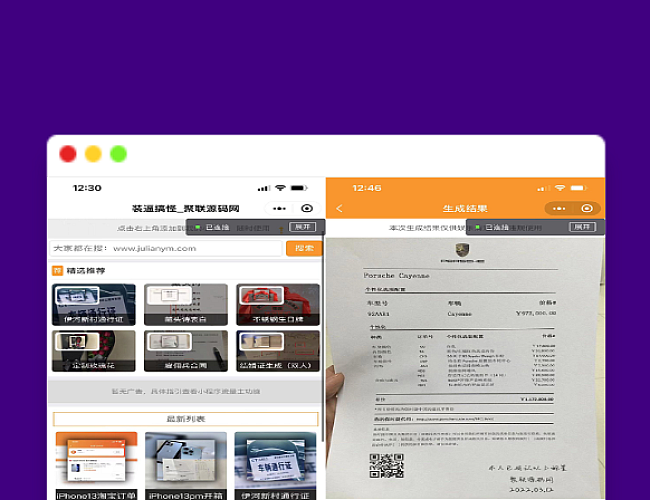Expand the connection overlay on the left screen
This screenshot has width=650, height=500.
pyautogui.click(x=302, y=227)
